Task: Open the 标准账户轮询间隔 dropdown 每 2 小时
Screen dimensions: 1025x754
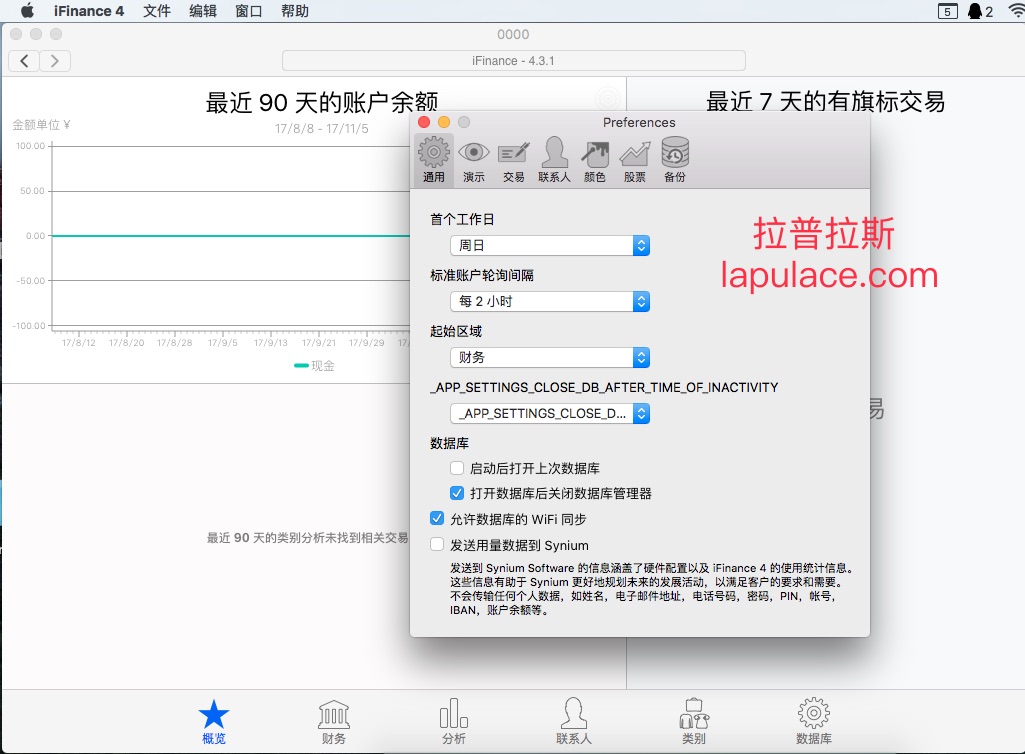Action: point(550,301)
